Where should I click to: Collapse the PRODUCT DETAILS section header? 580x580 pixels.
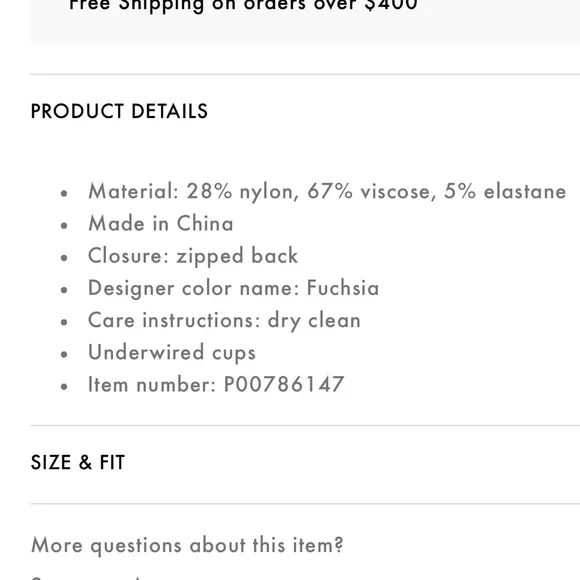119,111
